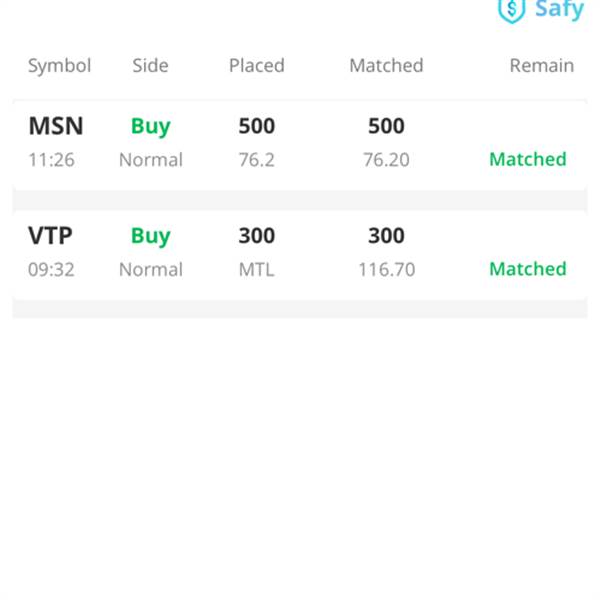The image size is (600, 600).
Task: Select the MTL order type for VTP
Action: click(x=257, y=269)
